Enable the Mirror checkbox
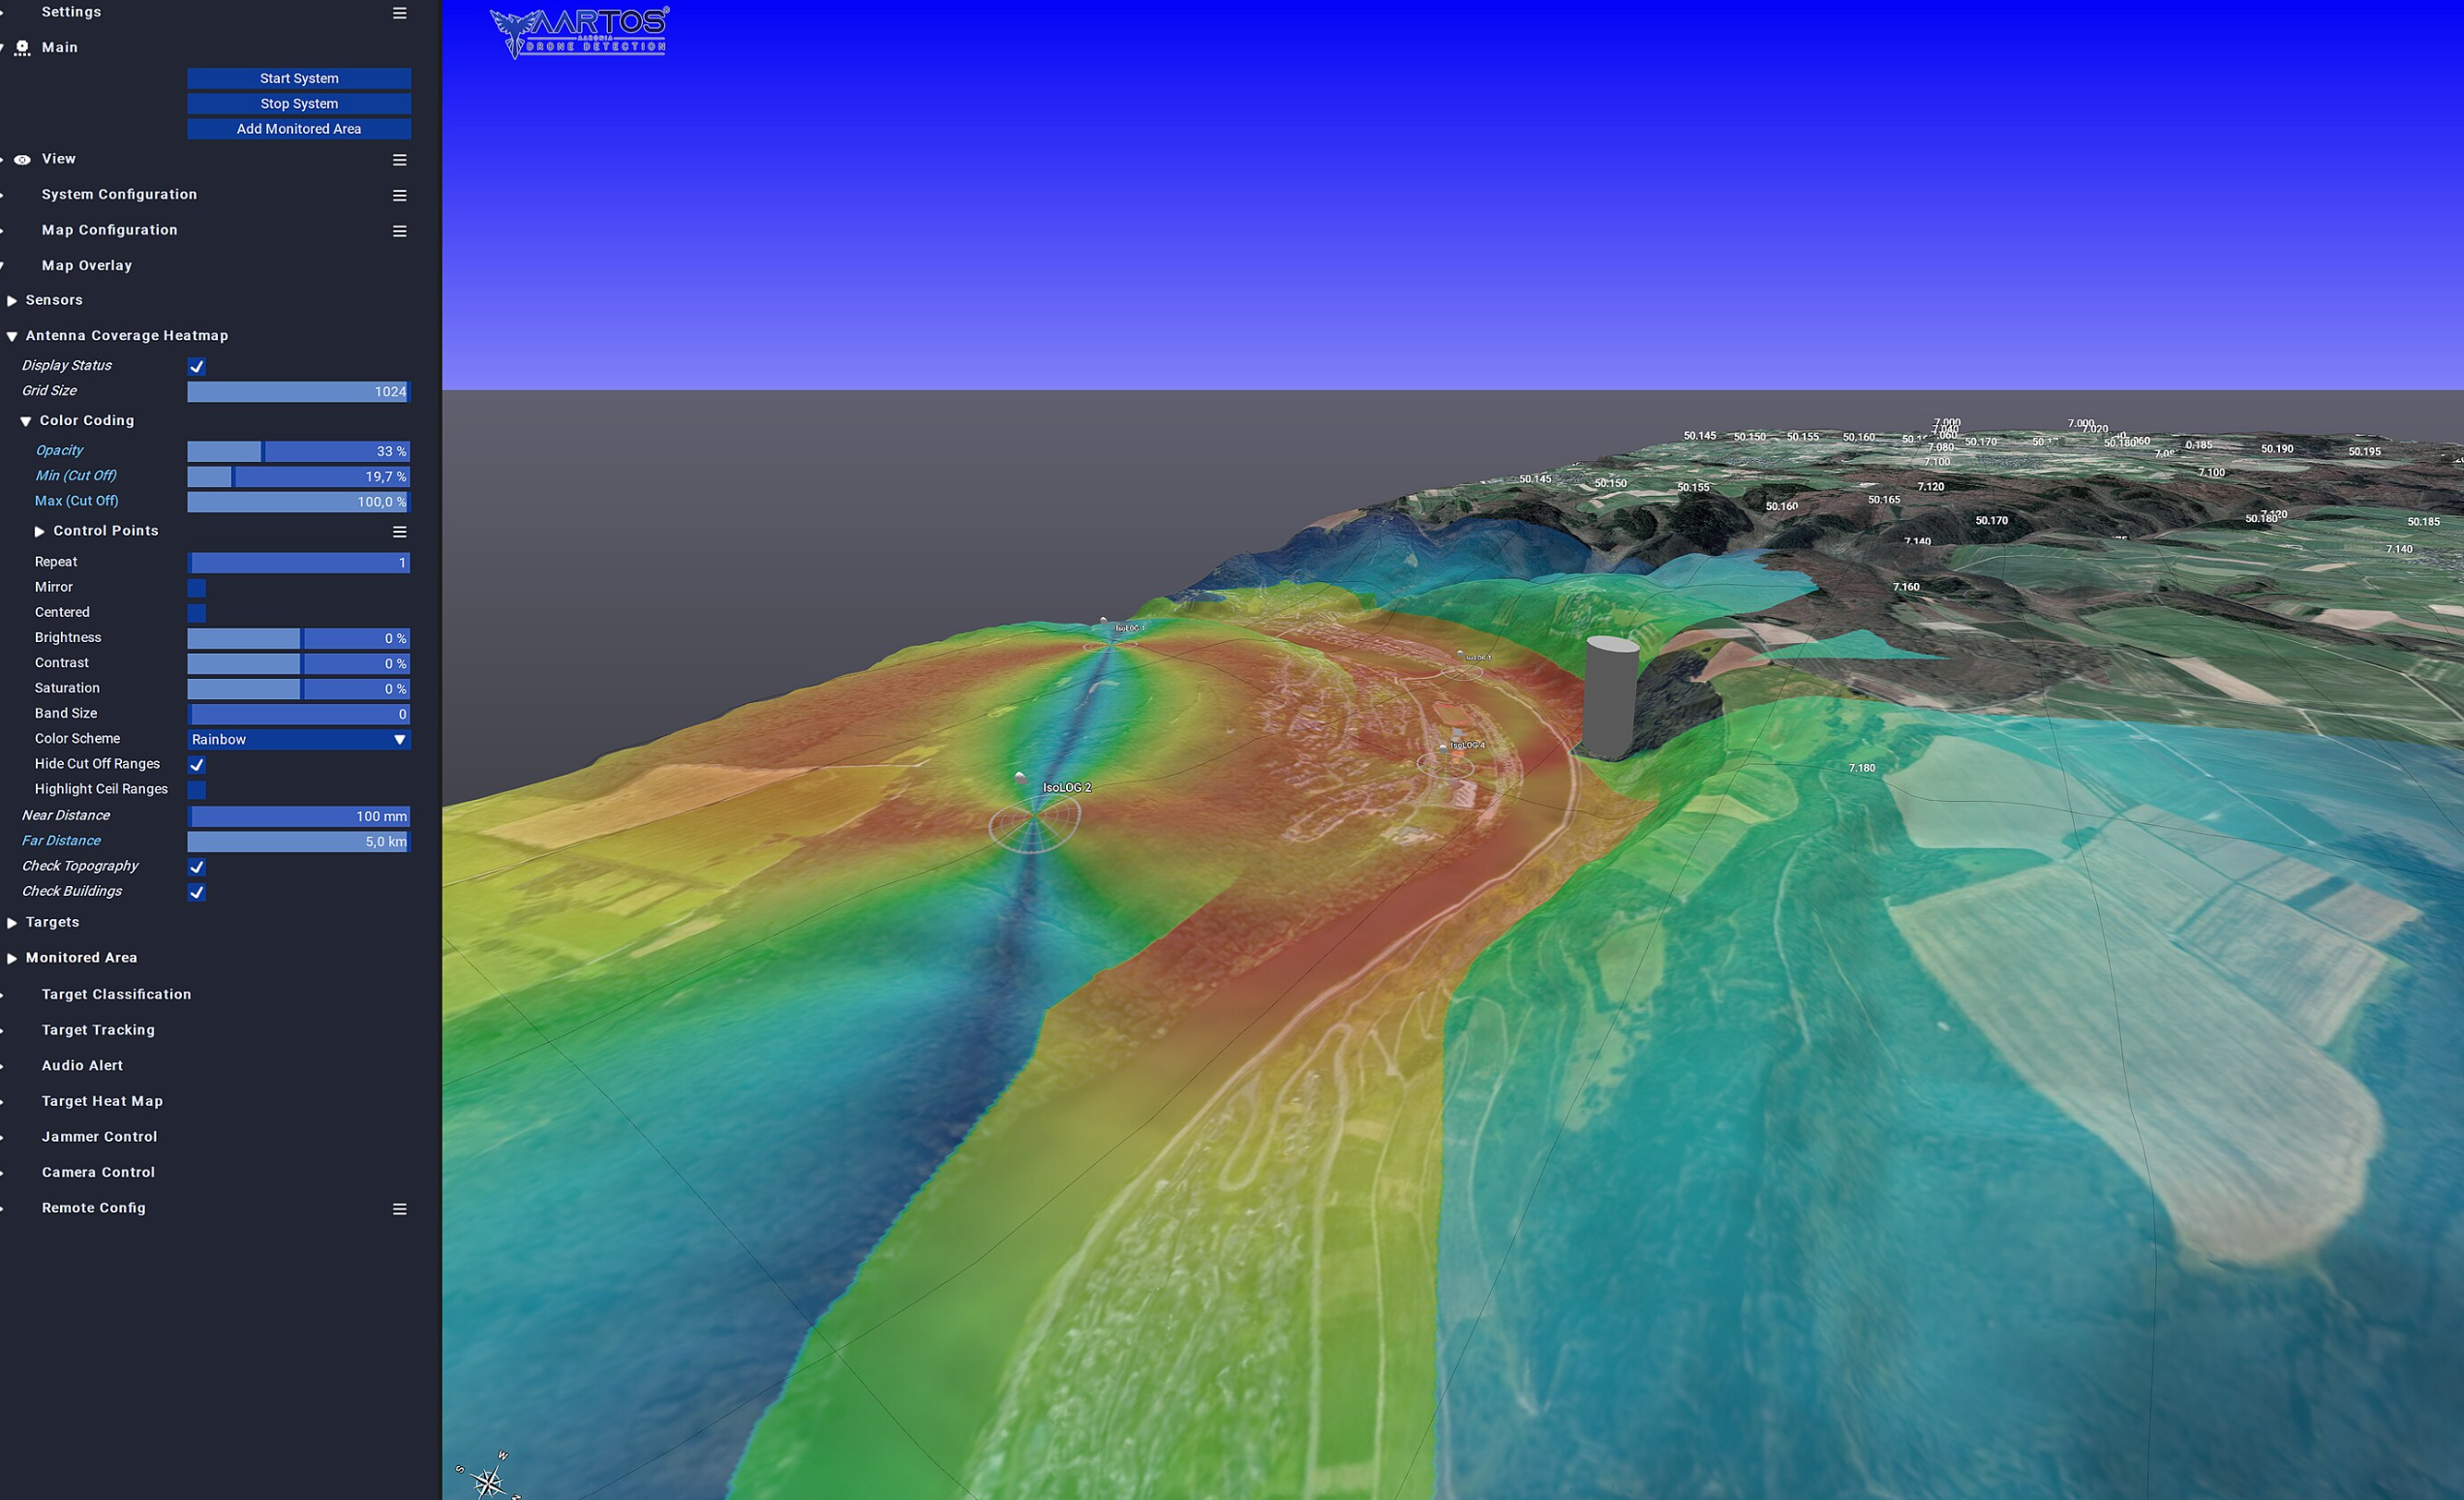Screen dimensions: 2464x1500 coord(197,588)
